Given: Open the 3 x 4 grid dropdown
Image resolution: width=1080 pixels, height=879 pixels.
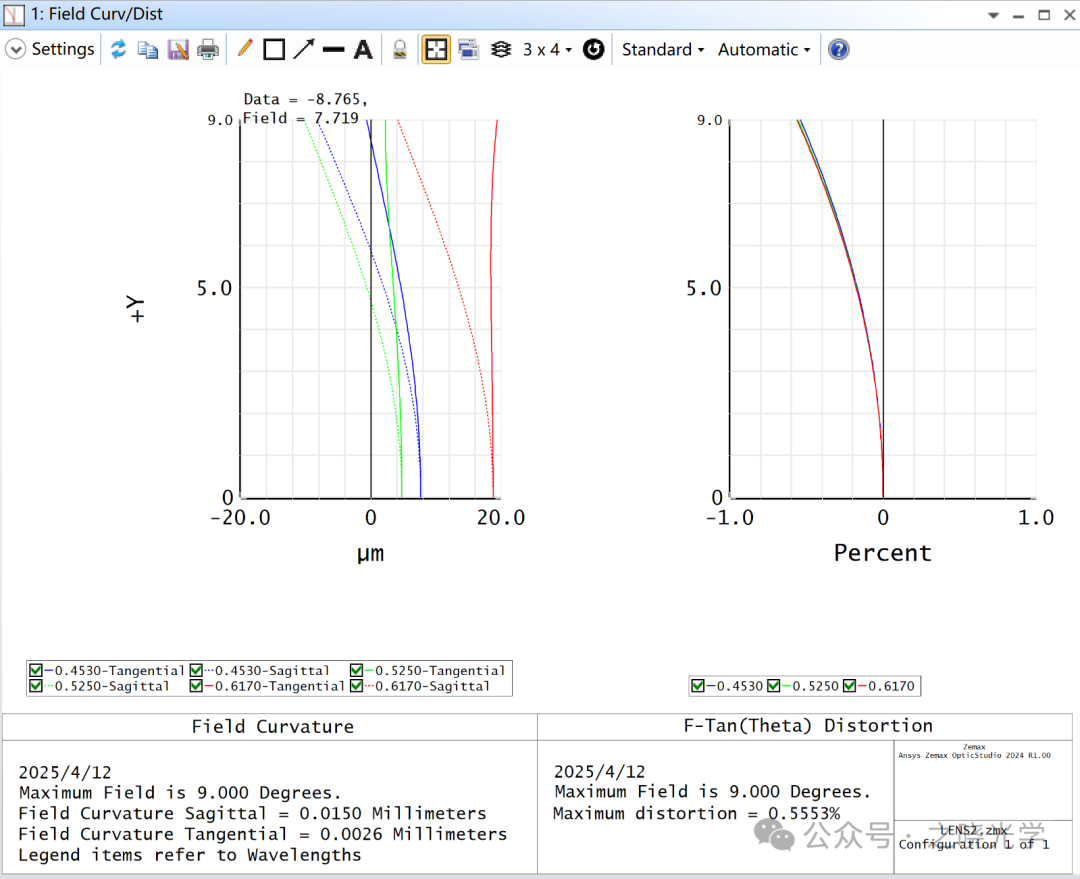Looking at the screenshot, I should tap(547, 49).
